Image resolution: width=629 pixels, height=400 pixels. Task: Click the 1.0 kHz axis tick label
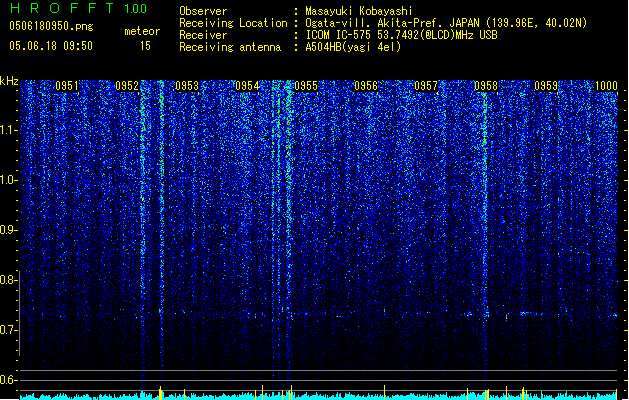pyautogui.click(x=8, y=180)
